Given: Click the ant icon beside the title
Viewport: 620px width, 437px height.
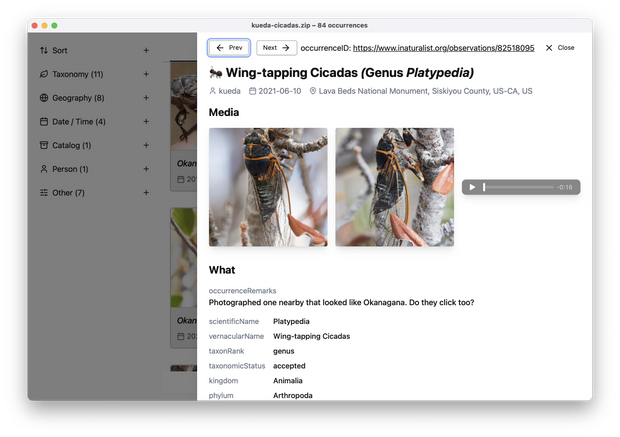Looking at the screenshot, I should 215,73.
